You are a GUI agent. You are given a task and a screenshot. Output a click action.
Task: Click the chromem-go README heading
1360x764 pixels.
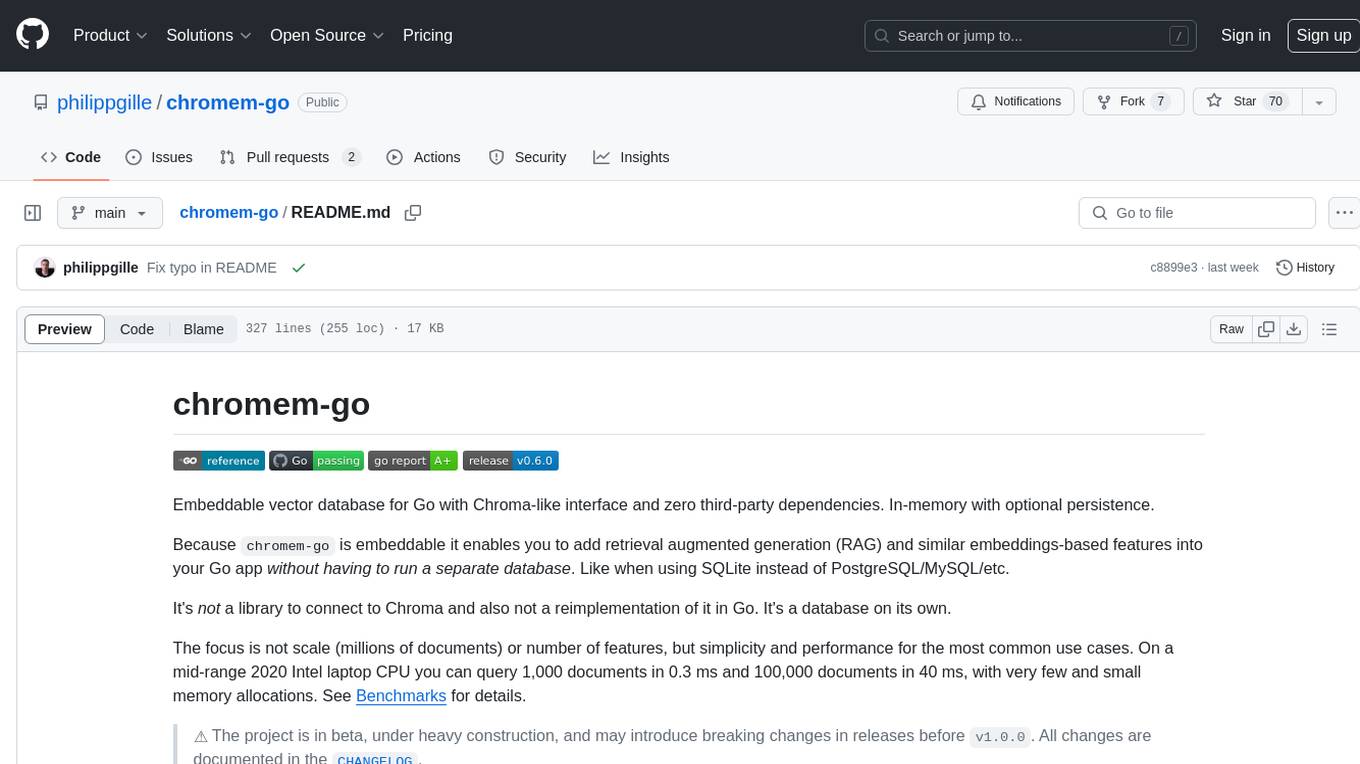click(x=271, y=404)
